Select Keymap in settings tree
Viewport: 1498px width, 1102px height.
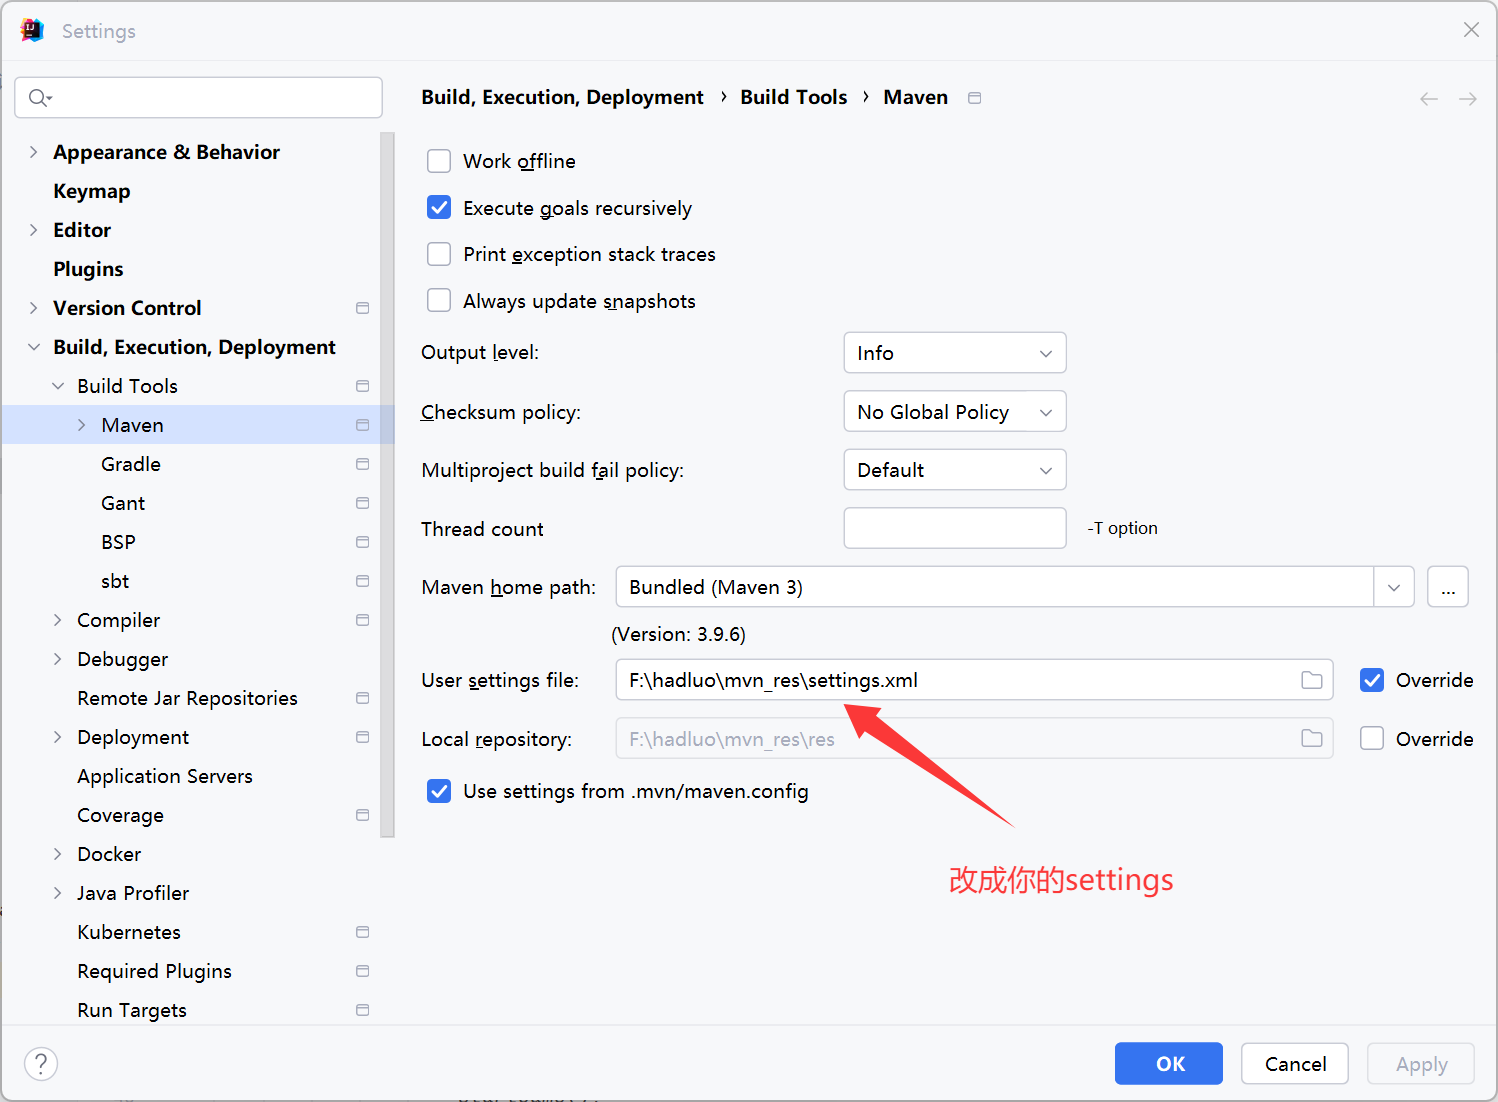(x=92, y=191)
